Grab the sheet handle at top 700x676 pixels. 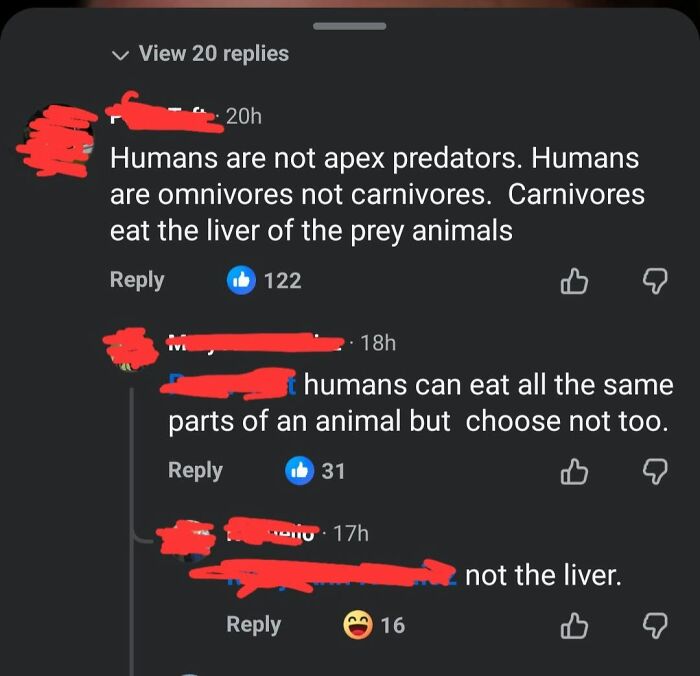[x=350, y=26]
